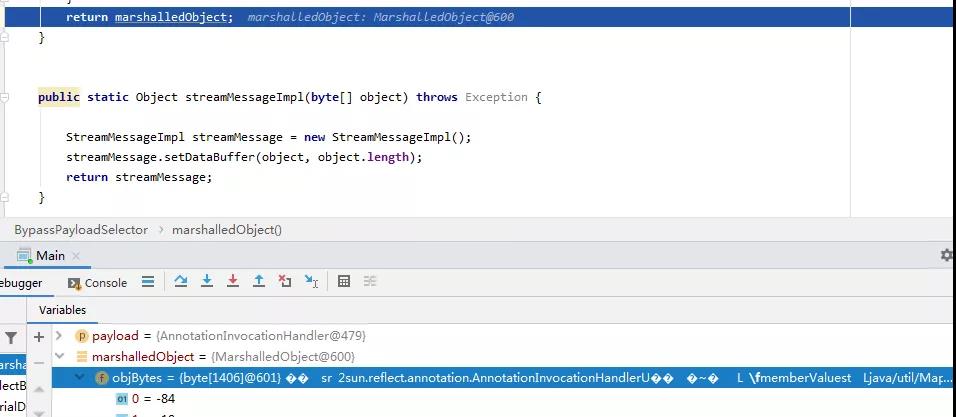Switch to the Console tab
The width and height of the screenshot is (956, 417).
click(98, 283)
